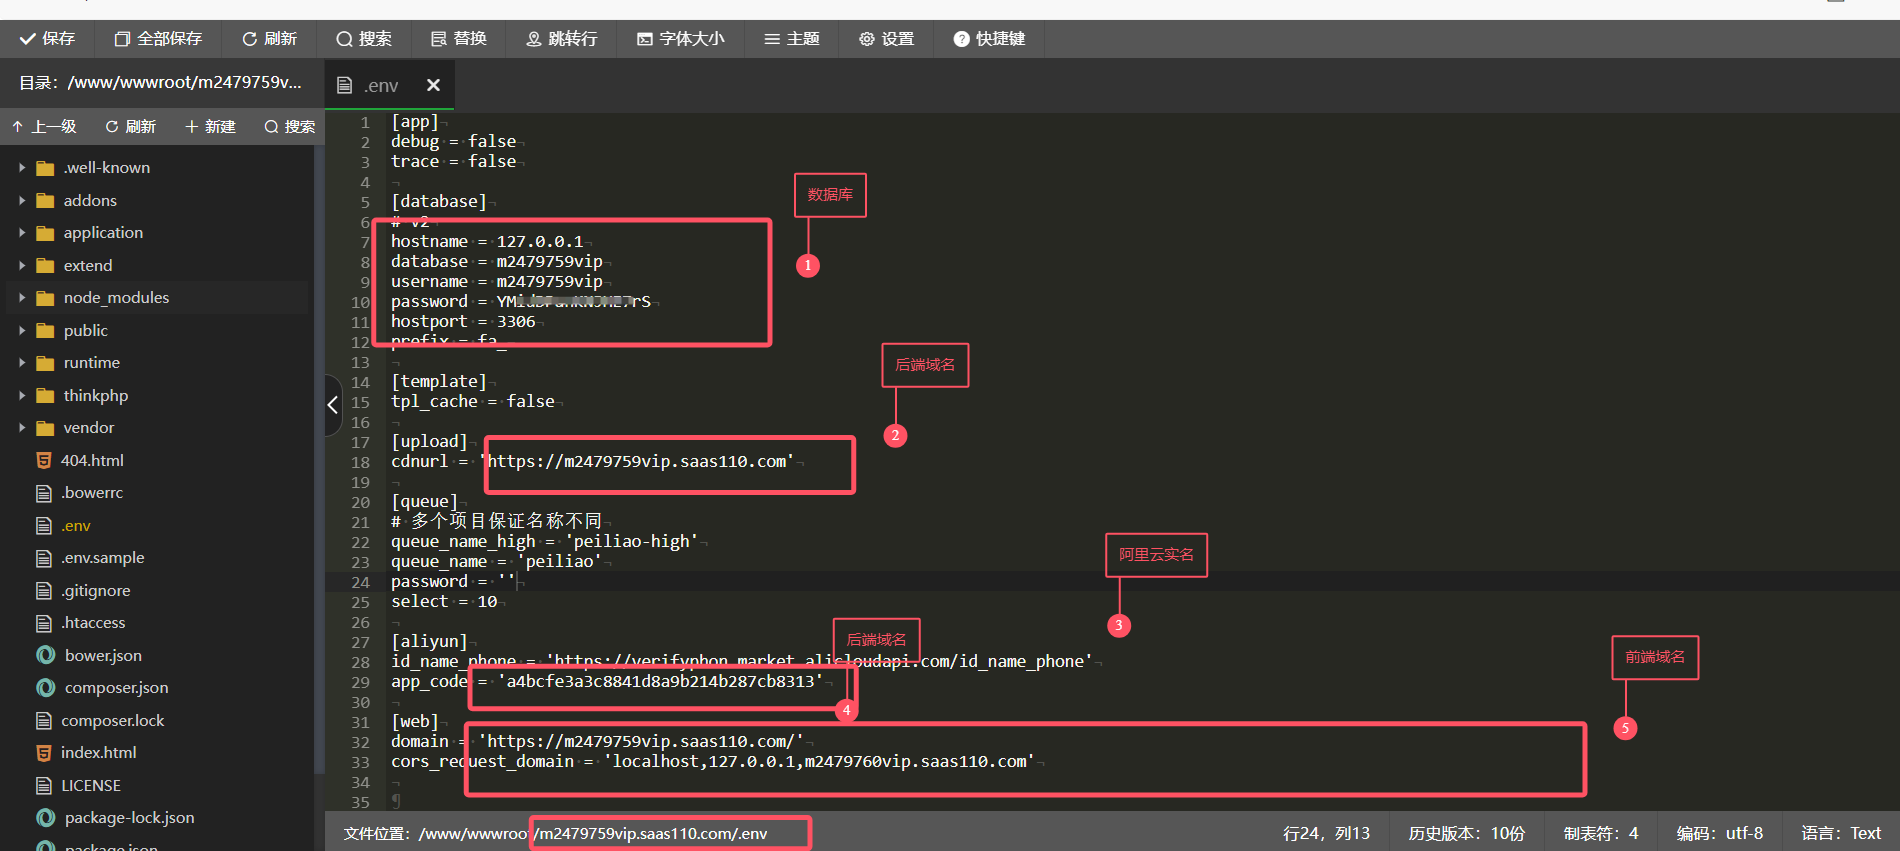The image size is (1900, 851).
Task: Click the Save checkmark icon in toolbar
Action: pyautogui.click(x=28, y=39)
